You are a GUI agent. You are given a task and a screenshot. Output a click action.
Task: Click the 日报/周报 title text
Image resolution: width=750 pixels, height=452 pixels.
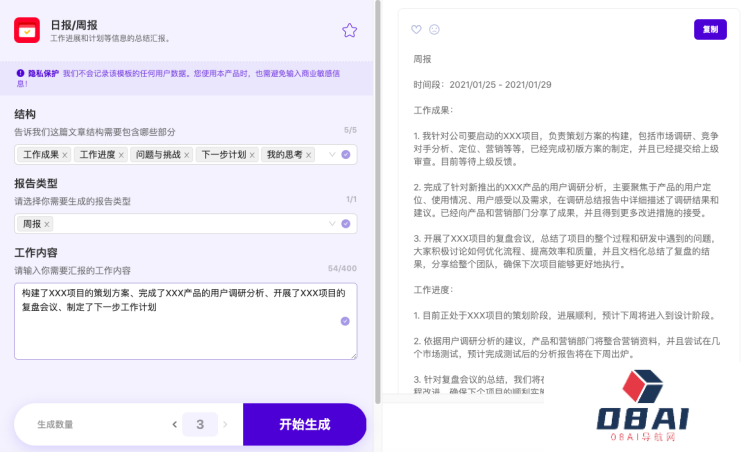point(74,25)
